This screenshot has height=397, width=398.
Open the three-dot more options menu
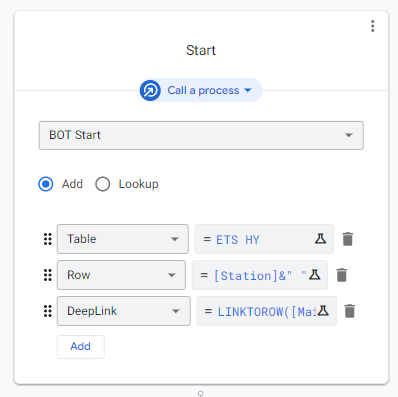(x=372, y=26)
